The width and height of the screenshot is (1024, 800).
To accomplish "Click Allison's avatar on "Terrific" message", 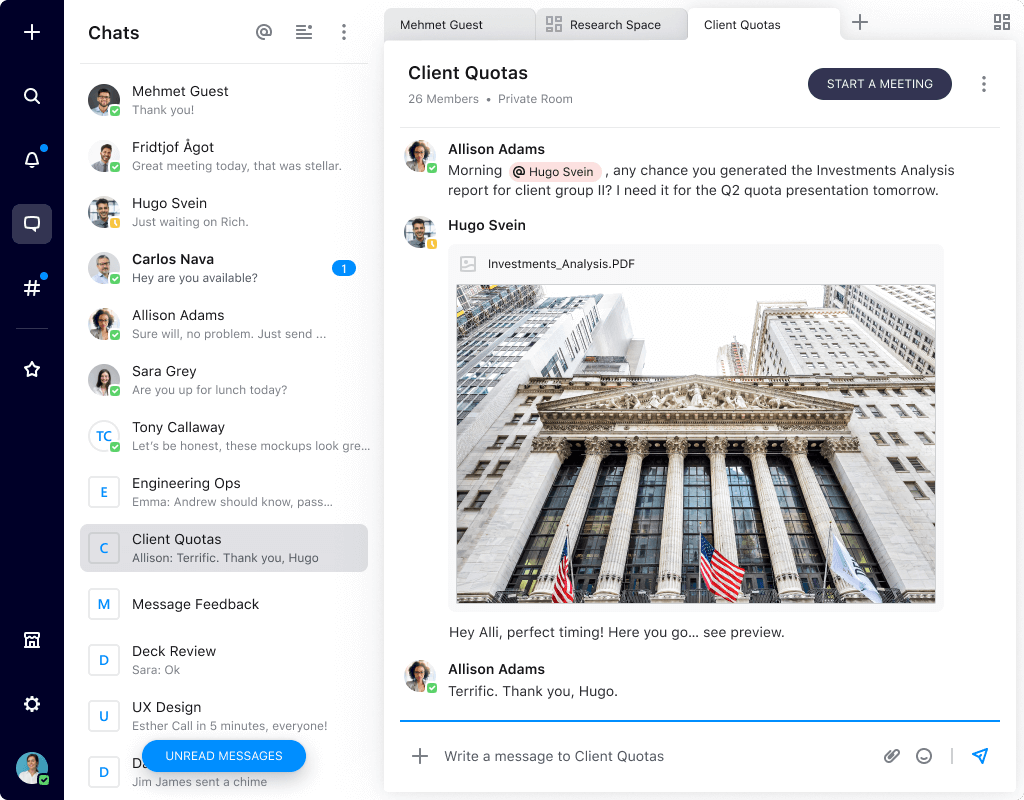I will (x=420, y=676).
